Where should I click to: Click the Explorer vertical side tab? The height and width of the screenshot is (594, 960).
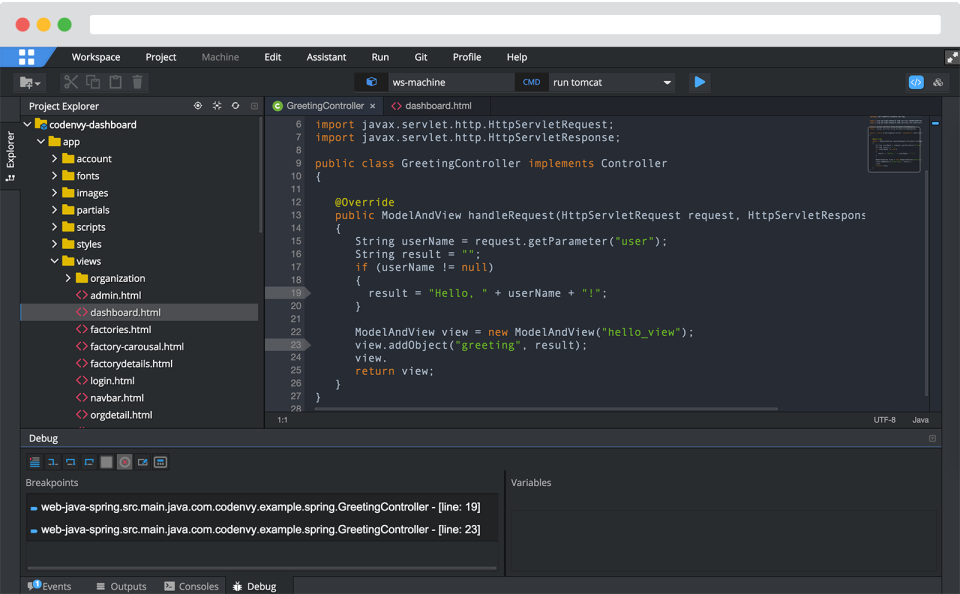click(10, 156)
